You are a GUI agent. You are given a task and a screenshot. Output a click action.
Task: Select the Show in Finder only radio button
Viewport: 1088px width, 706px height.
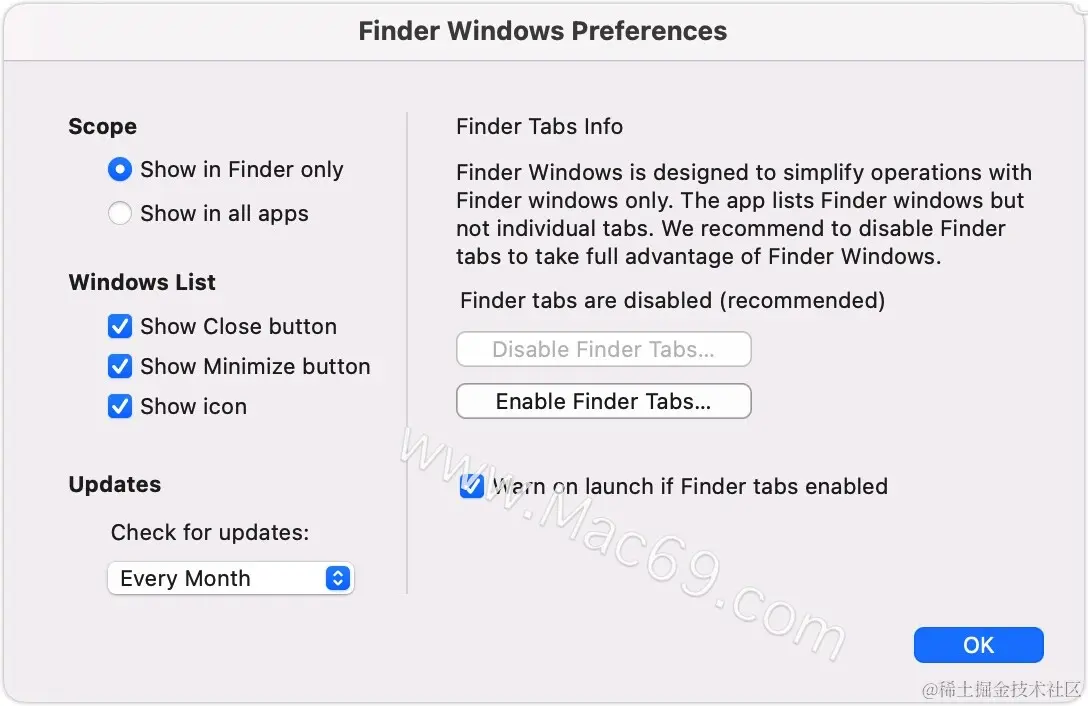pos(119,169)
